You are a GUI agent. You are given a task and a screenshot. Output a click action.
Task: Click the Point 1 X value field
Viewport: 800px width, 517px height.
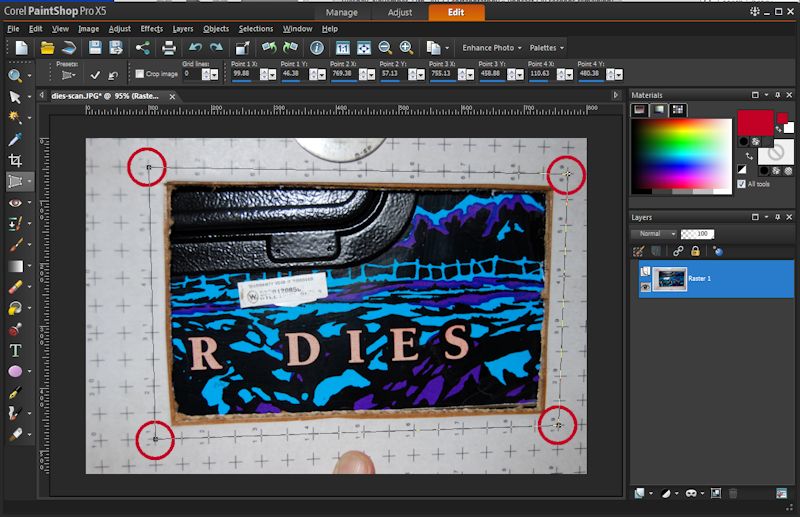point(241,74)
